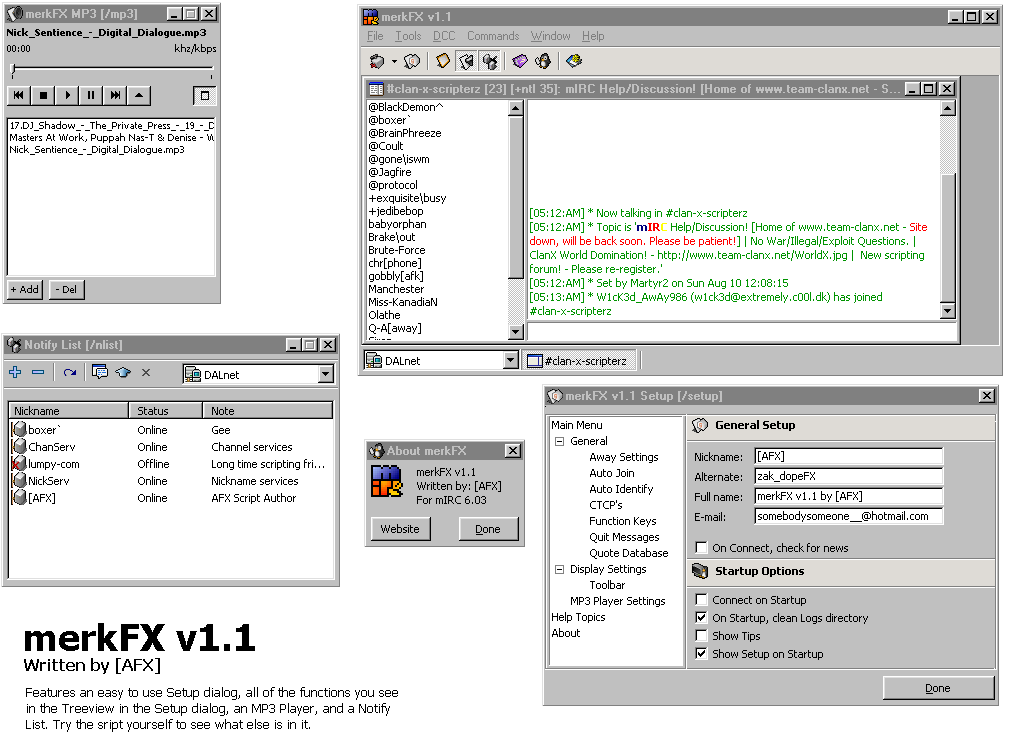This screenshot has width=1024, height=736.
Task: Click Done in the Setup dialog
Action: (x=938, y=688)
